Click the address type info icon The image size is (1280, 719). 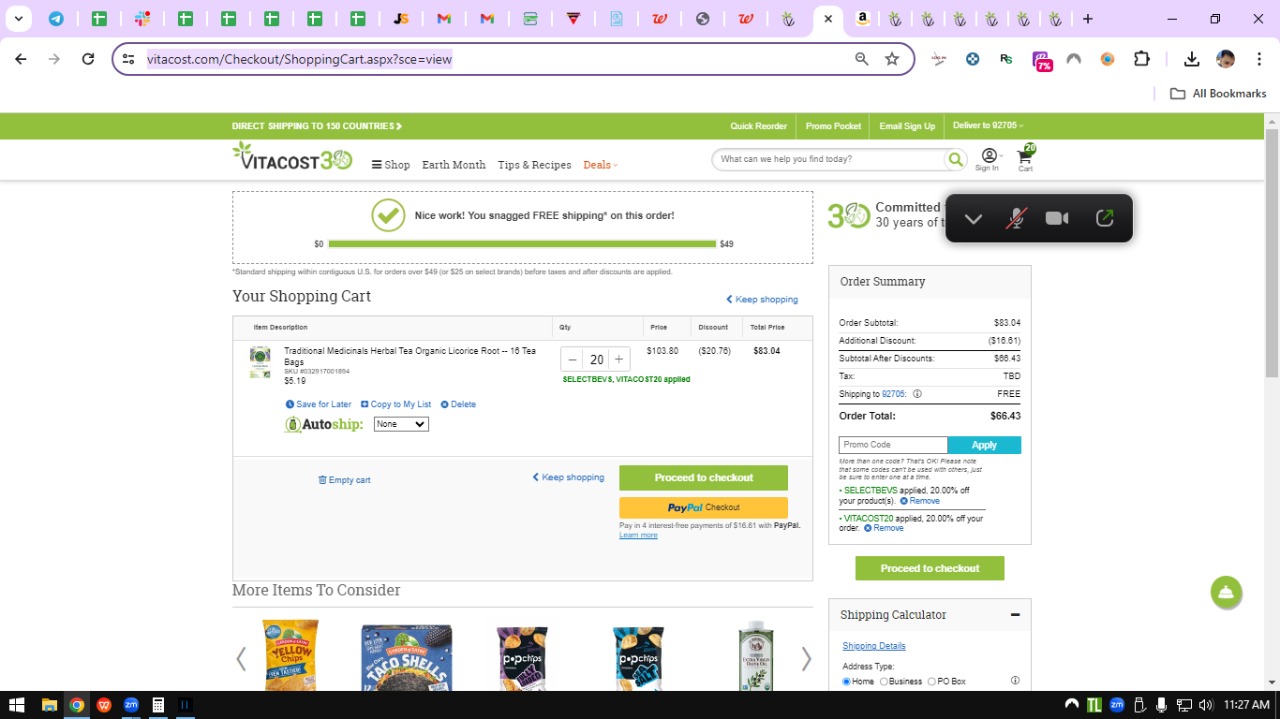tap(1015, 681)
